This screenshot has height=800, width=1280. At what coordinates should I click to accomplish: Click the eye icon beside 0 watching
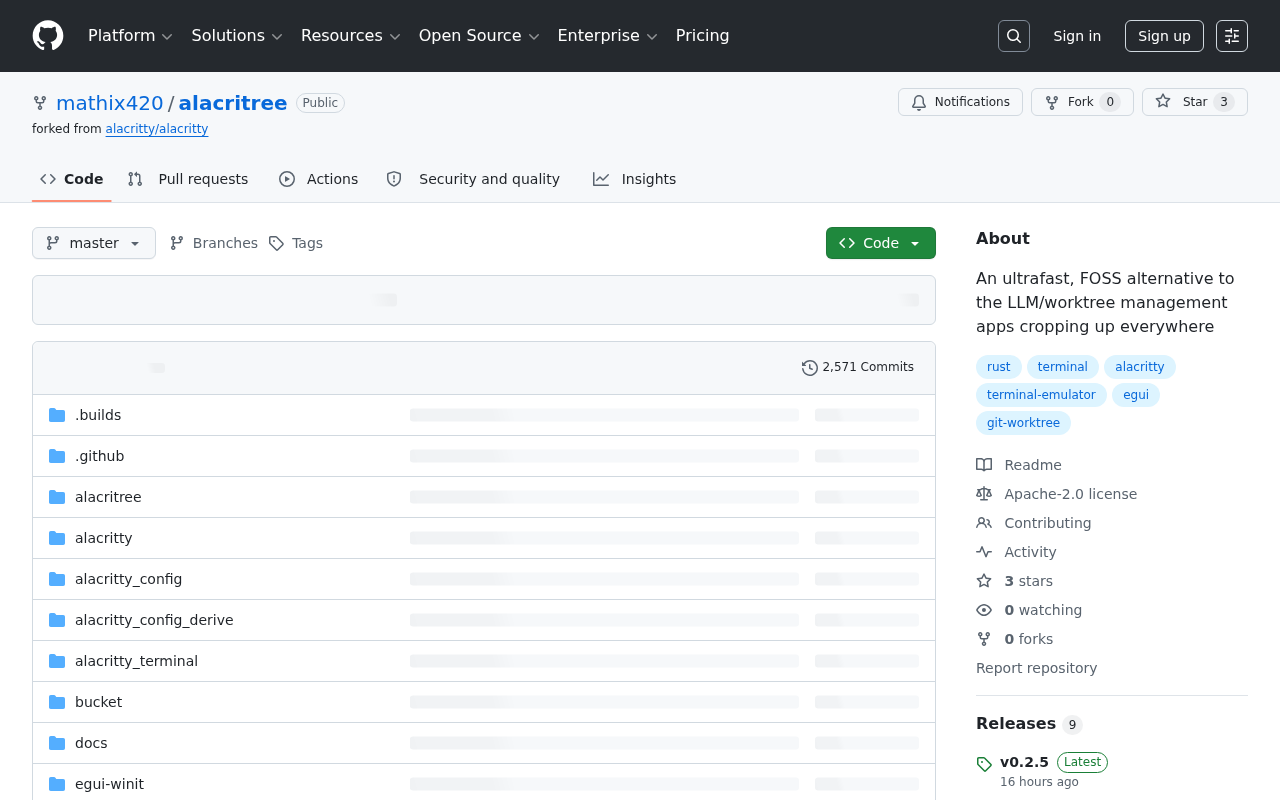(984, 610)
